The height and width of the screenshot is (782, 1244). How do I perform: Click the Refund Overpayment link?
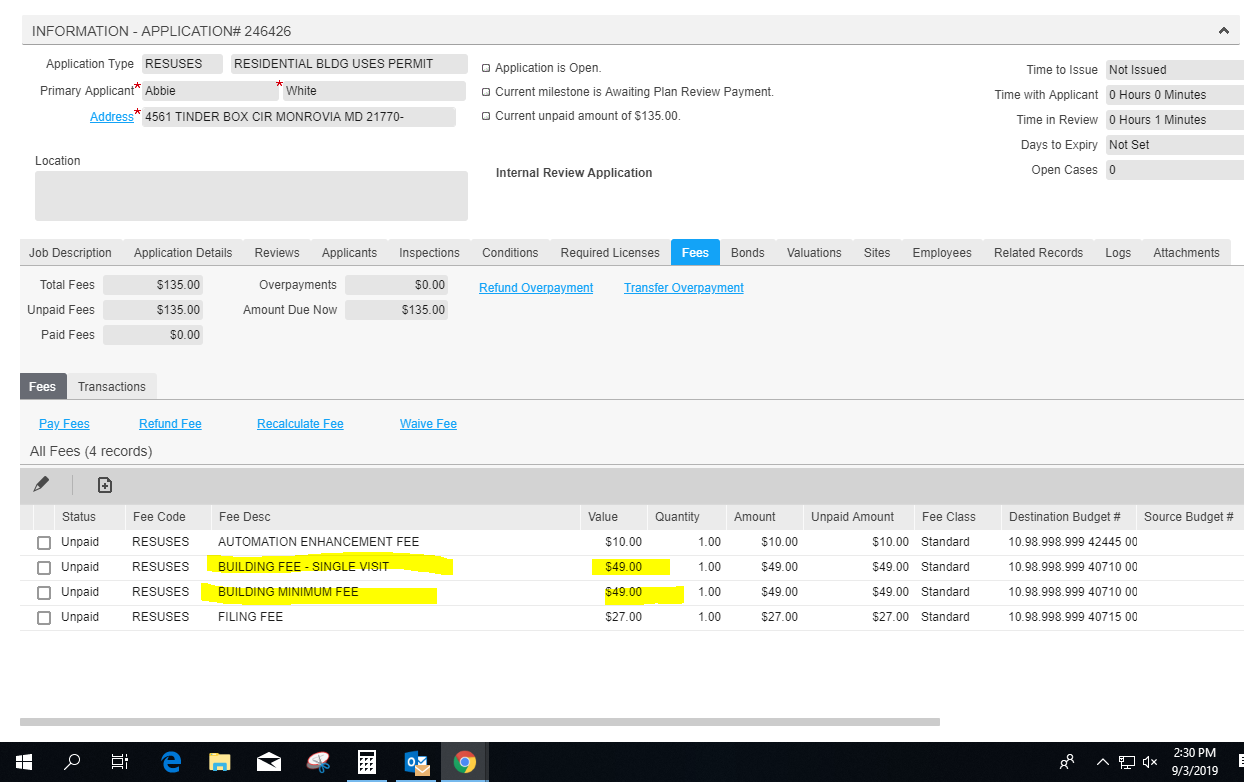coord(536,288)
